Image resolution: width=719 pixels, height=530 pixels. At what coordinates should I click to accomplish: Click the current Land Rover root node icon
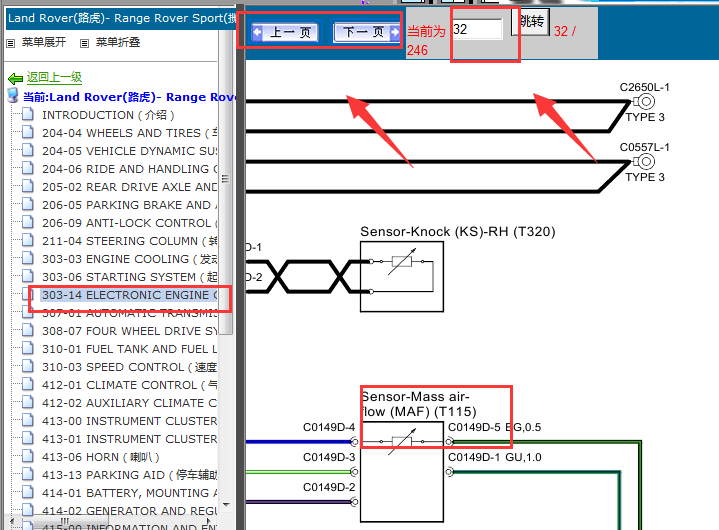pyautogui.click(x=13, y=96)
